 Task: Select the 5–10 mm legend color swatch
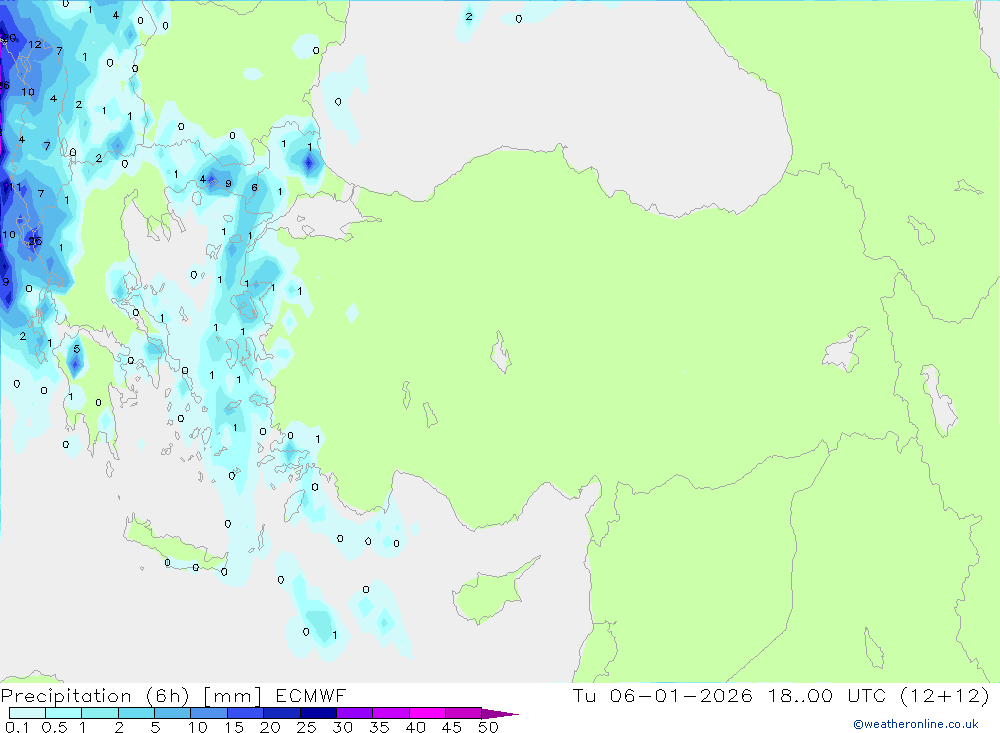[x=172, y=713]
